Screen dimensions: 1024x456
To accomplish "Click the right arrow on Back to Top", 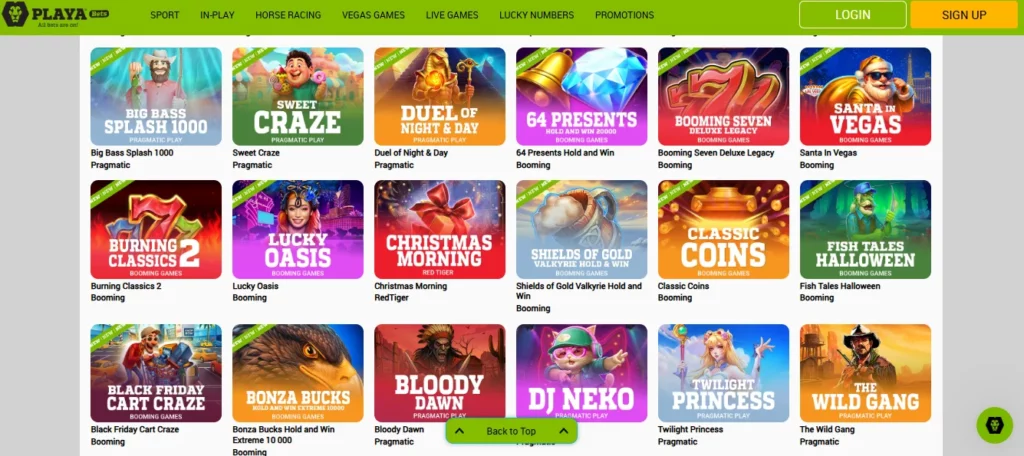I will 564,431.
